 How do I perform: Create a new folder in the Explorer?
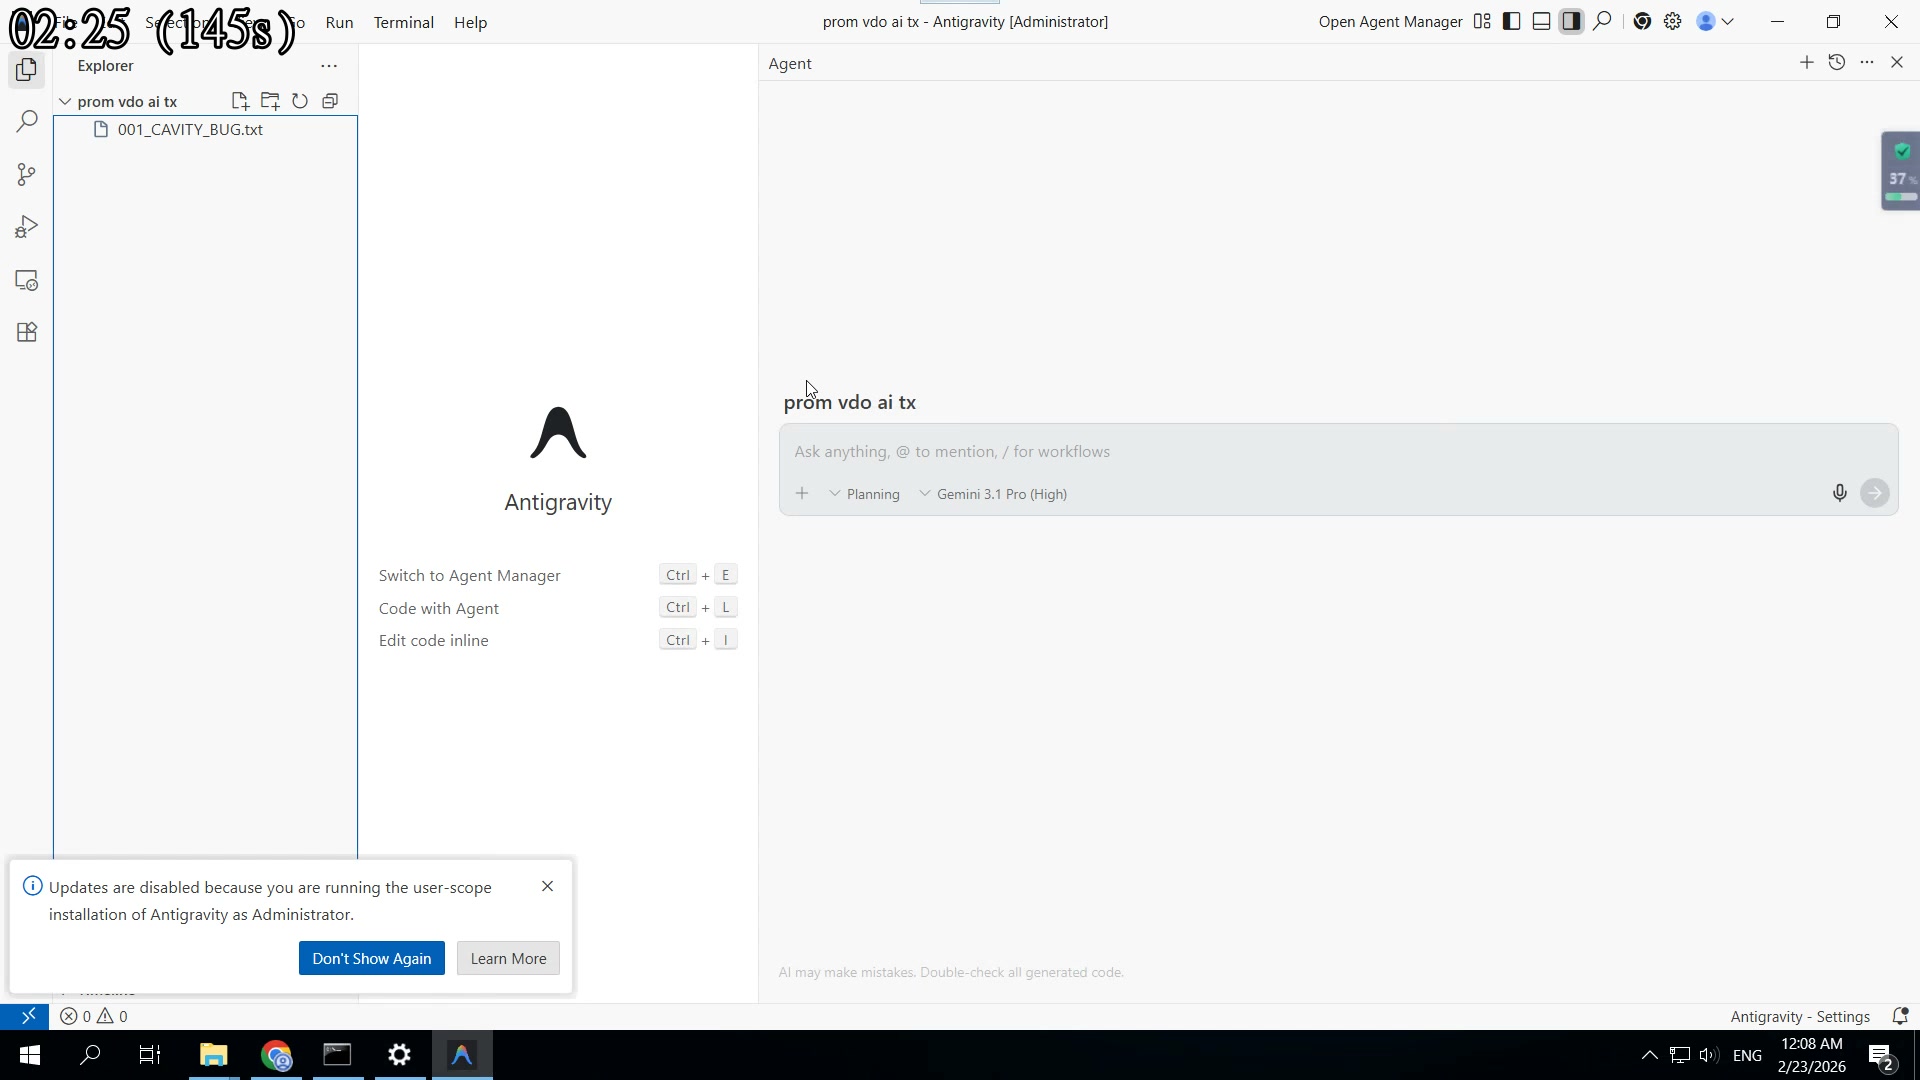coord(270,101)
